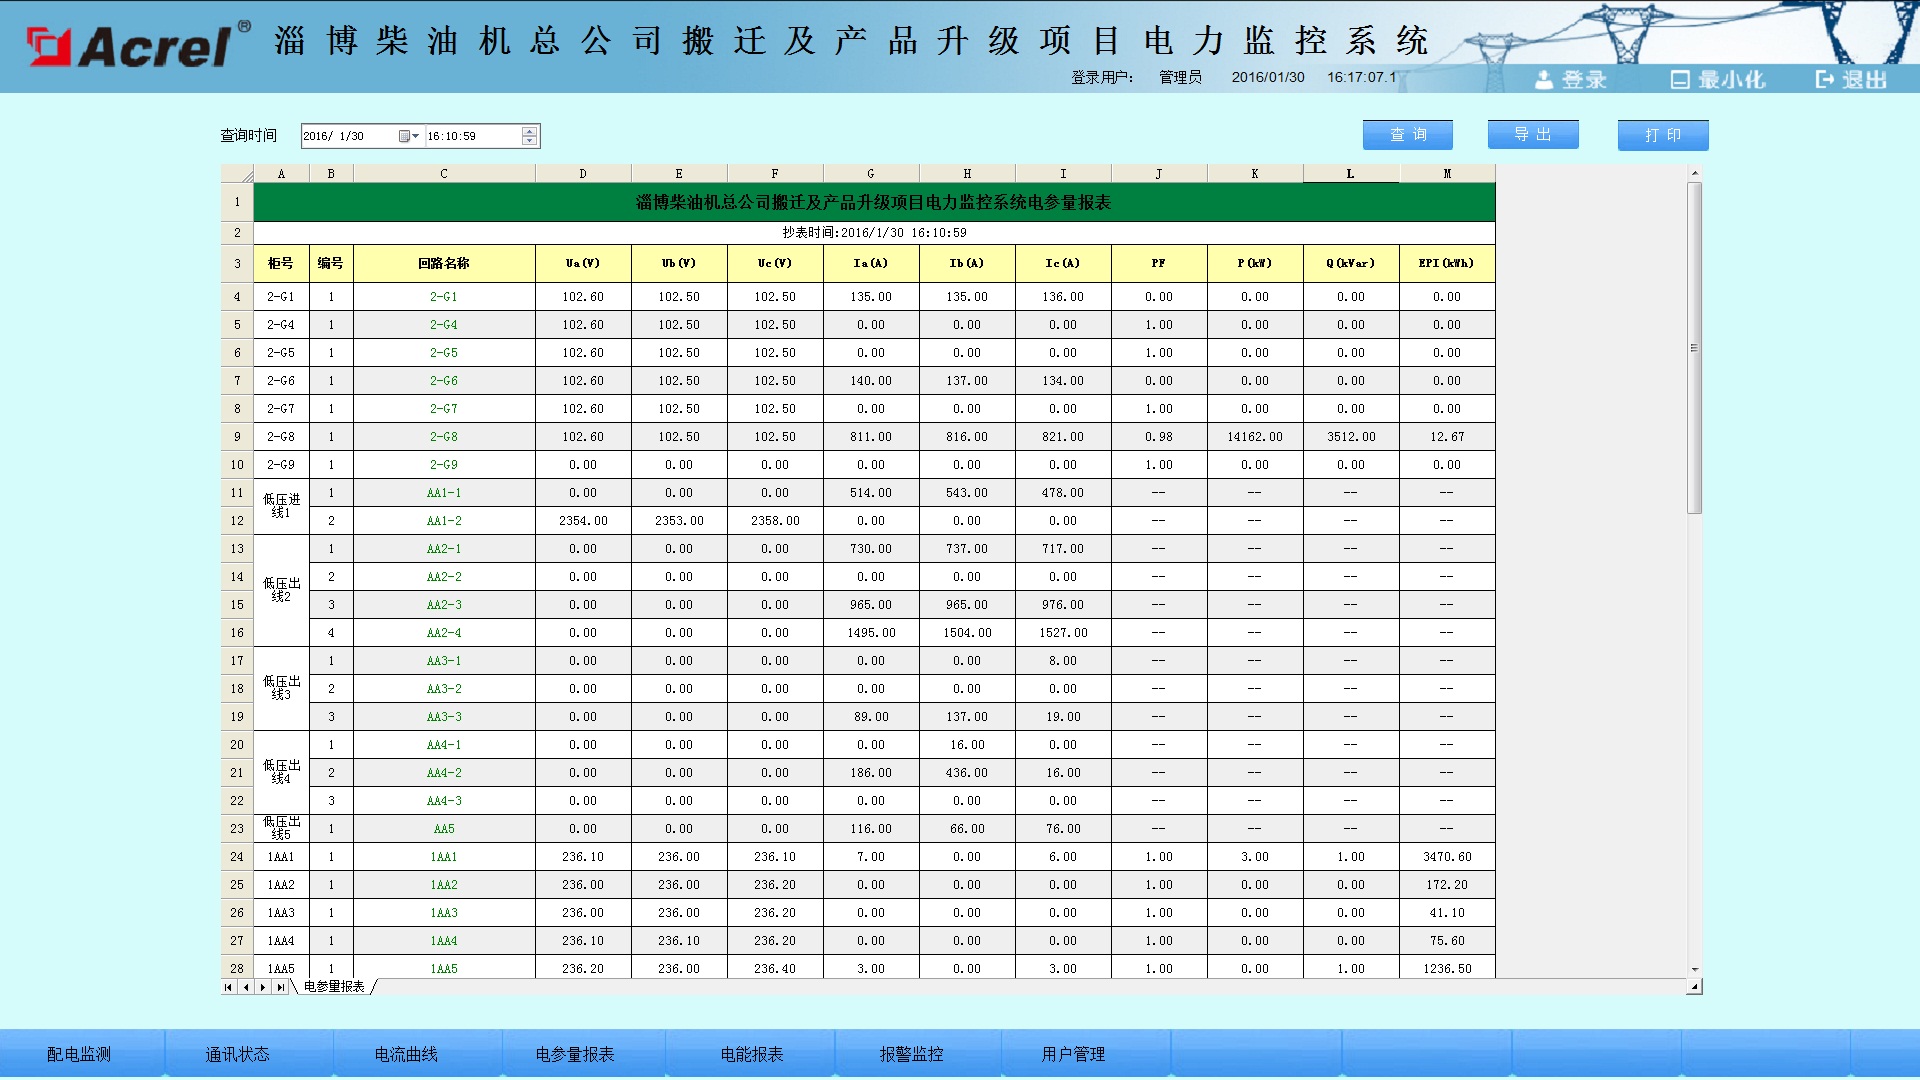Image resolution: width=1920 pixels, height=1080 pixels.
Task: Jump to the first sheet tab with the arrow
Action: pyautogui.click(x=229, y=987)
